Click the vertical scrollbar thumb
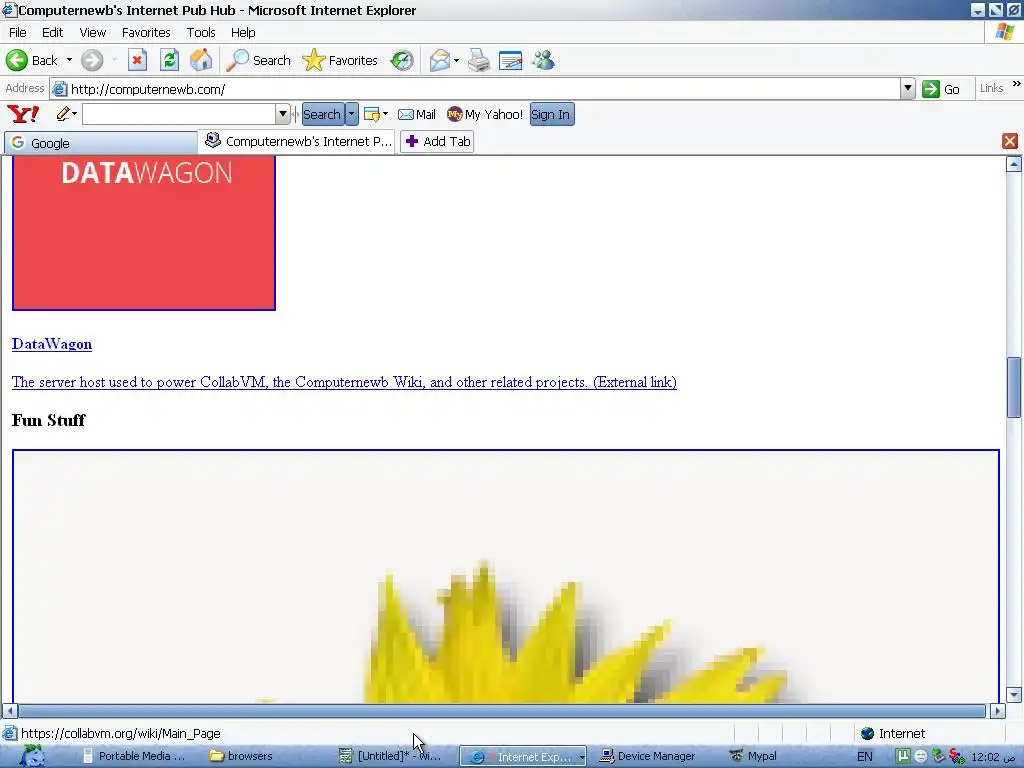The height and width of the screenshot is (768, 1024). coord(1014,387)
